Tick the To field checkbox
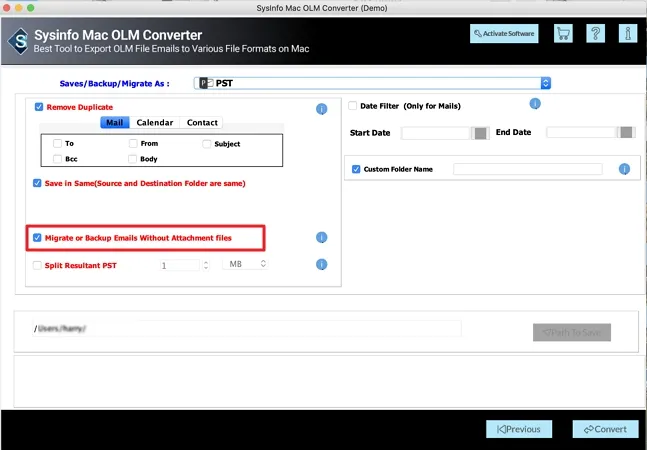This screenshot has width=647, height=450. (57, 143)
